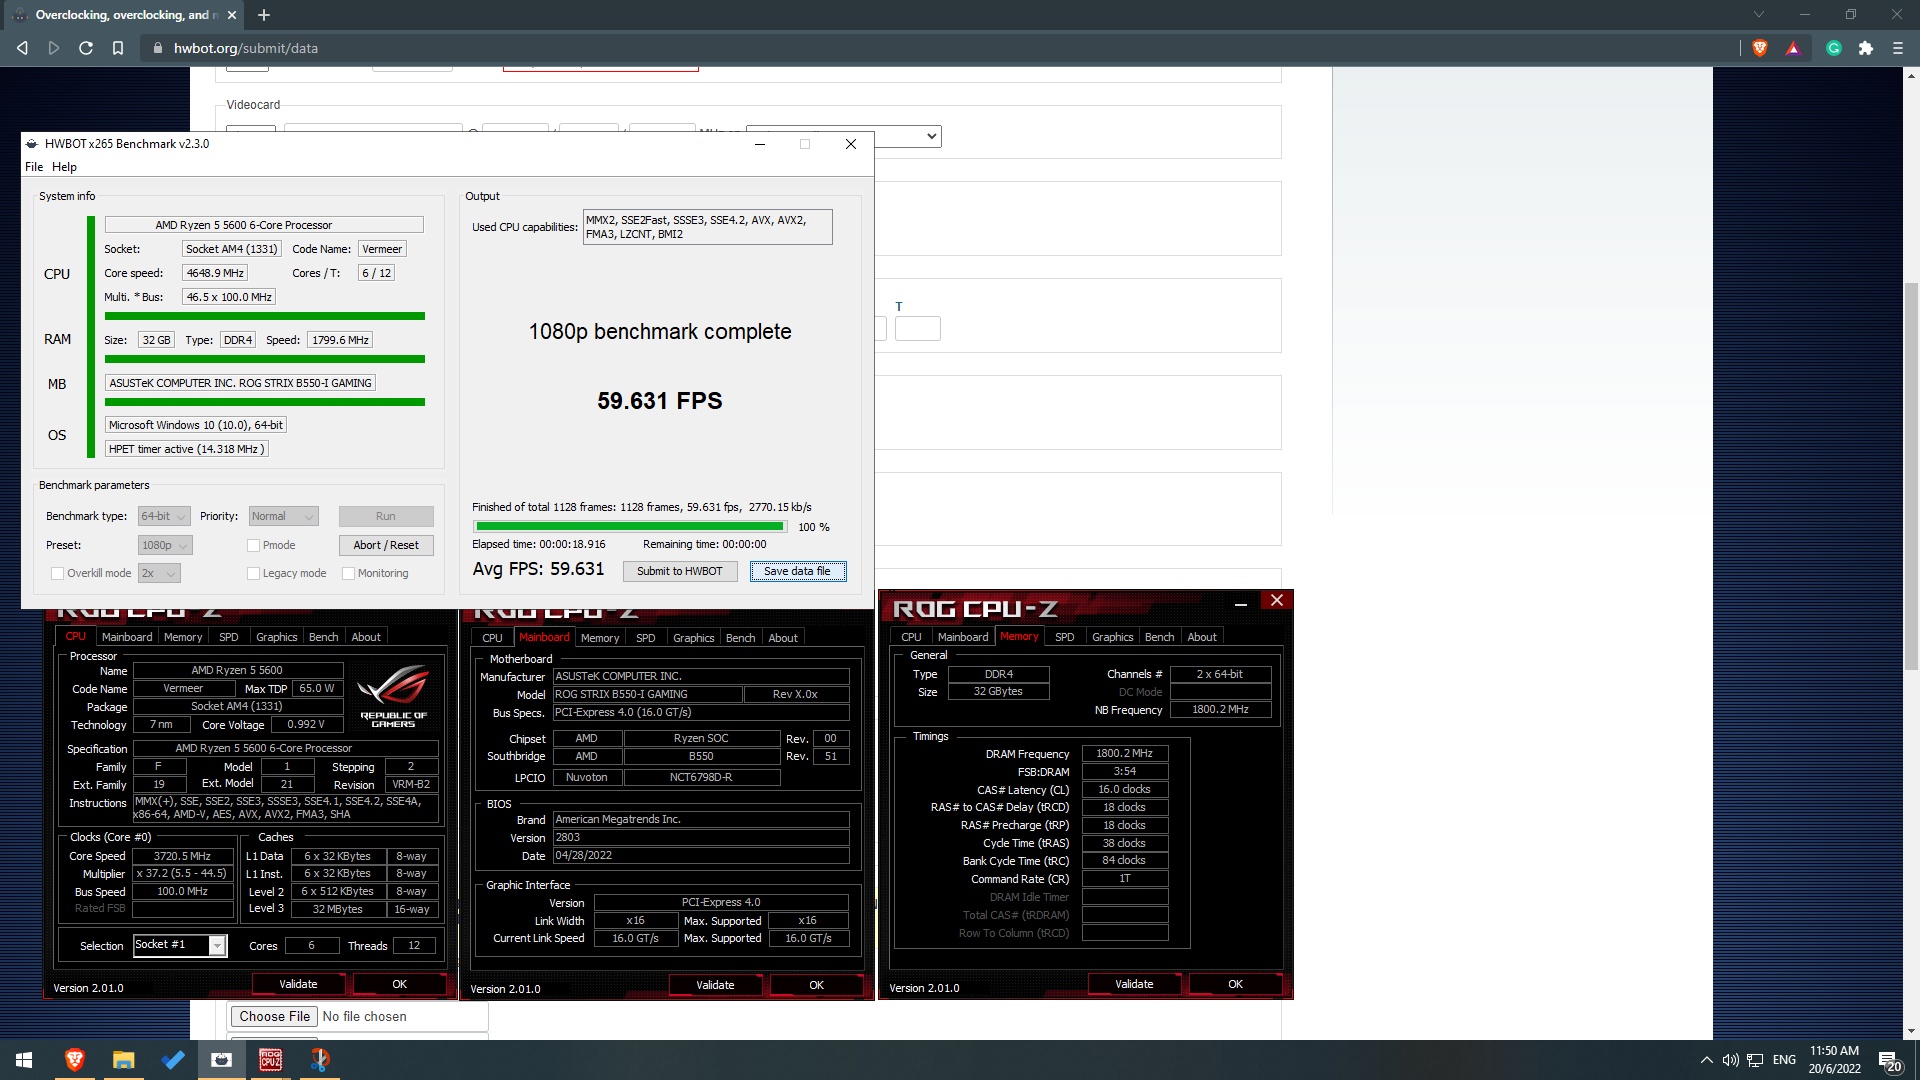Click OK in Mainboard CPU-Z window
The width and height of the screenshot is (1920, 1080).
[816, 985]
